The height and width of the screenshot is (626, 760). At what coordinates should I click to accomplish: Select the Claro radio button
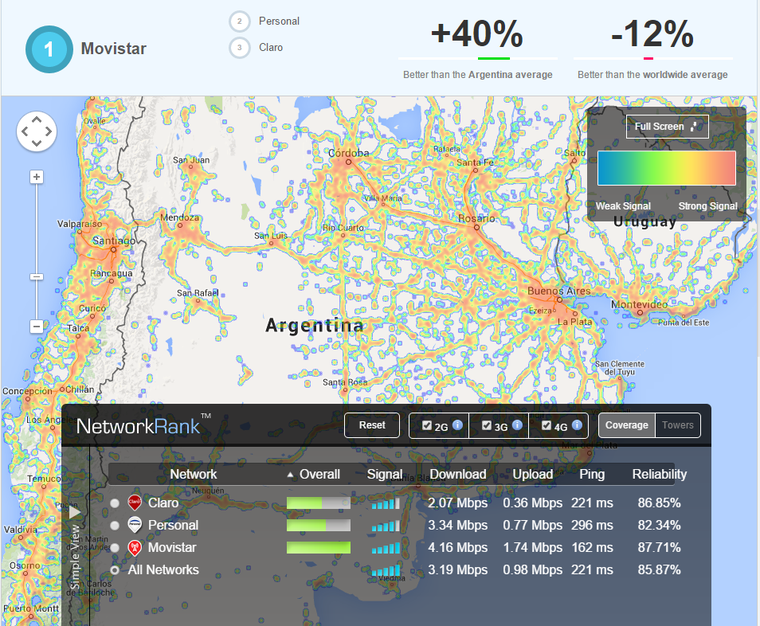[114, 503]
